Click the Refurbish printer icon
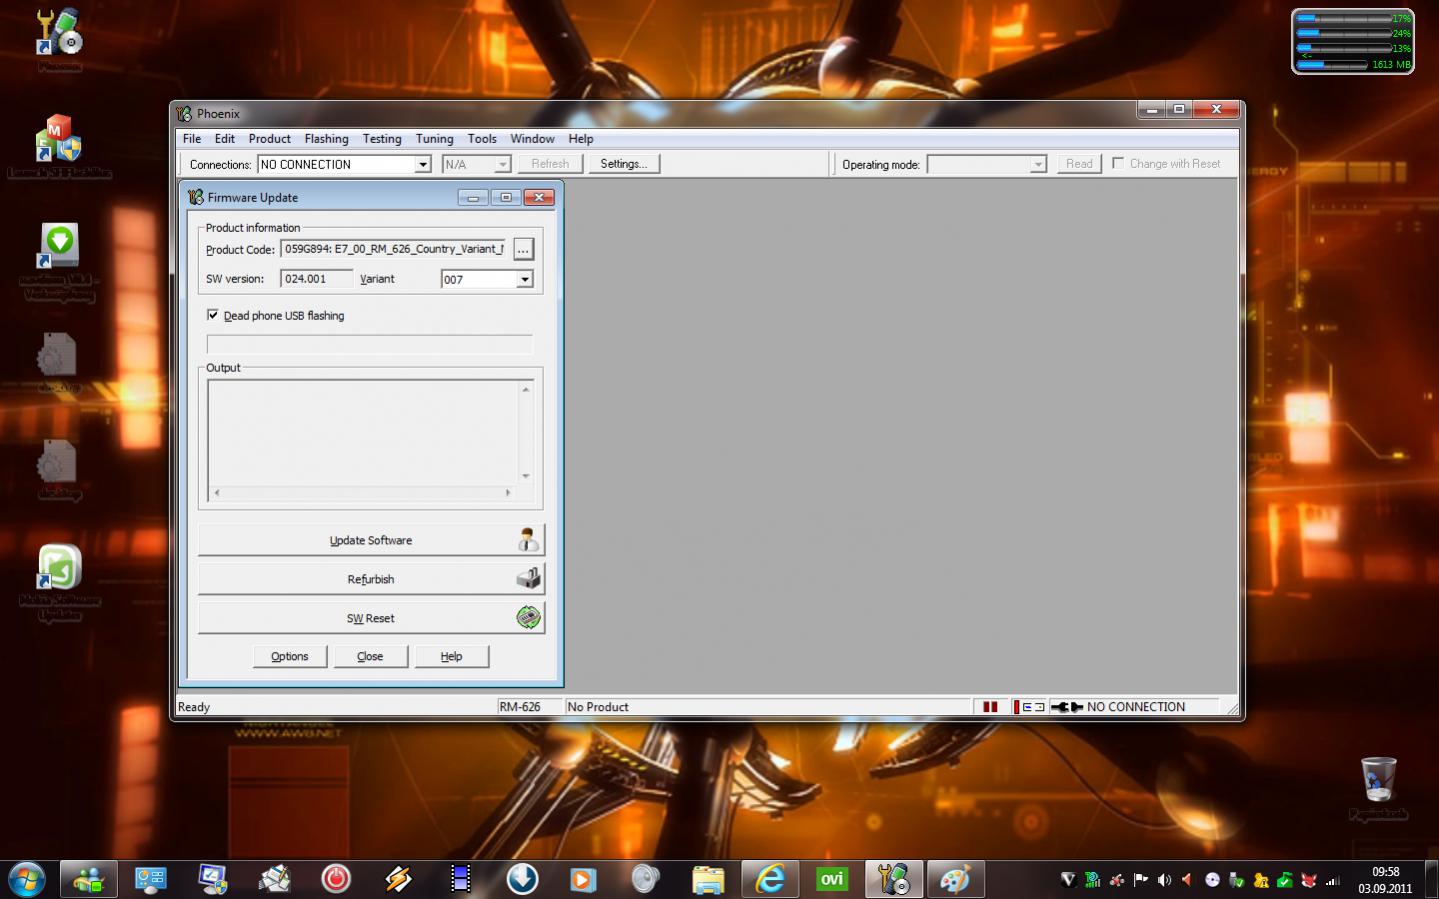 pyautogui.click(x=528, y=578)
